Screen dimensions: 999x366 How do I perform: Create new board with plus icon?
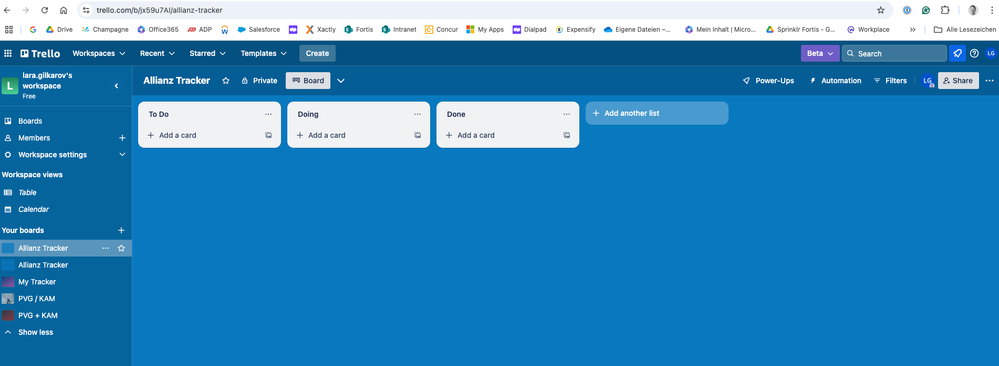coord(122,230)
